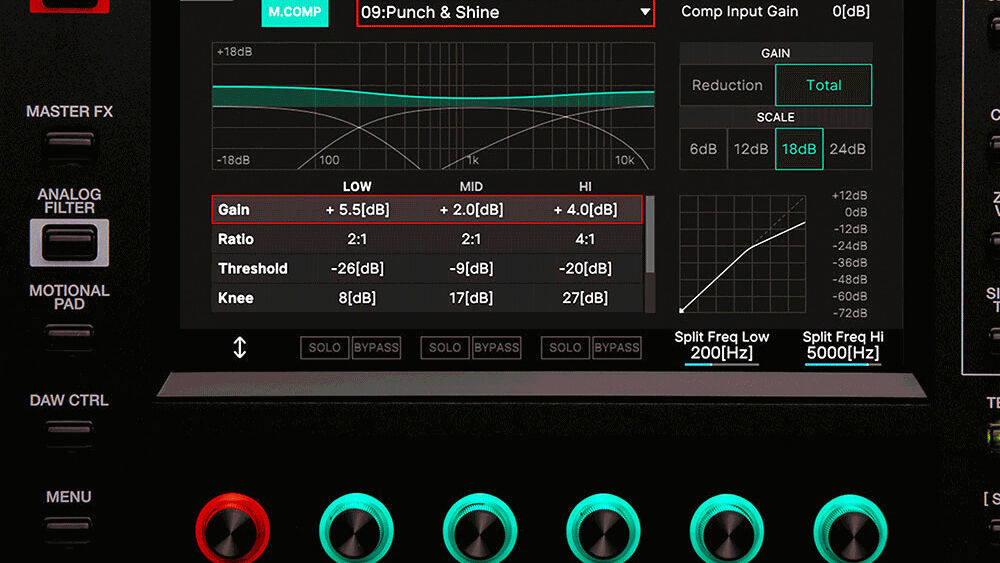Click the rightmost teal knob
The width and height of the screenshot is (1000, 563).
(850, 529)
